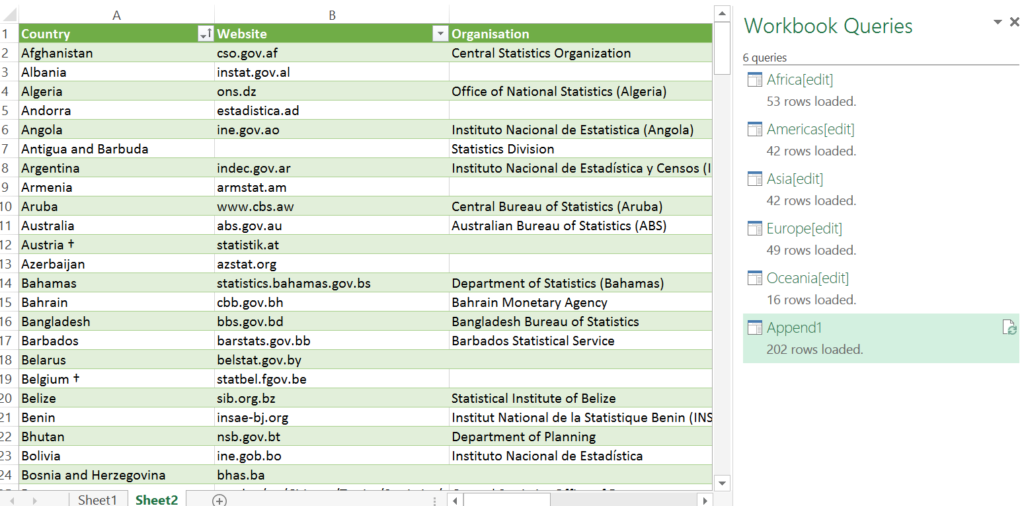Click the Oceania query table icon
This screenshot has width=1024, height=506.
(755, 278)
